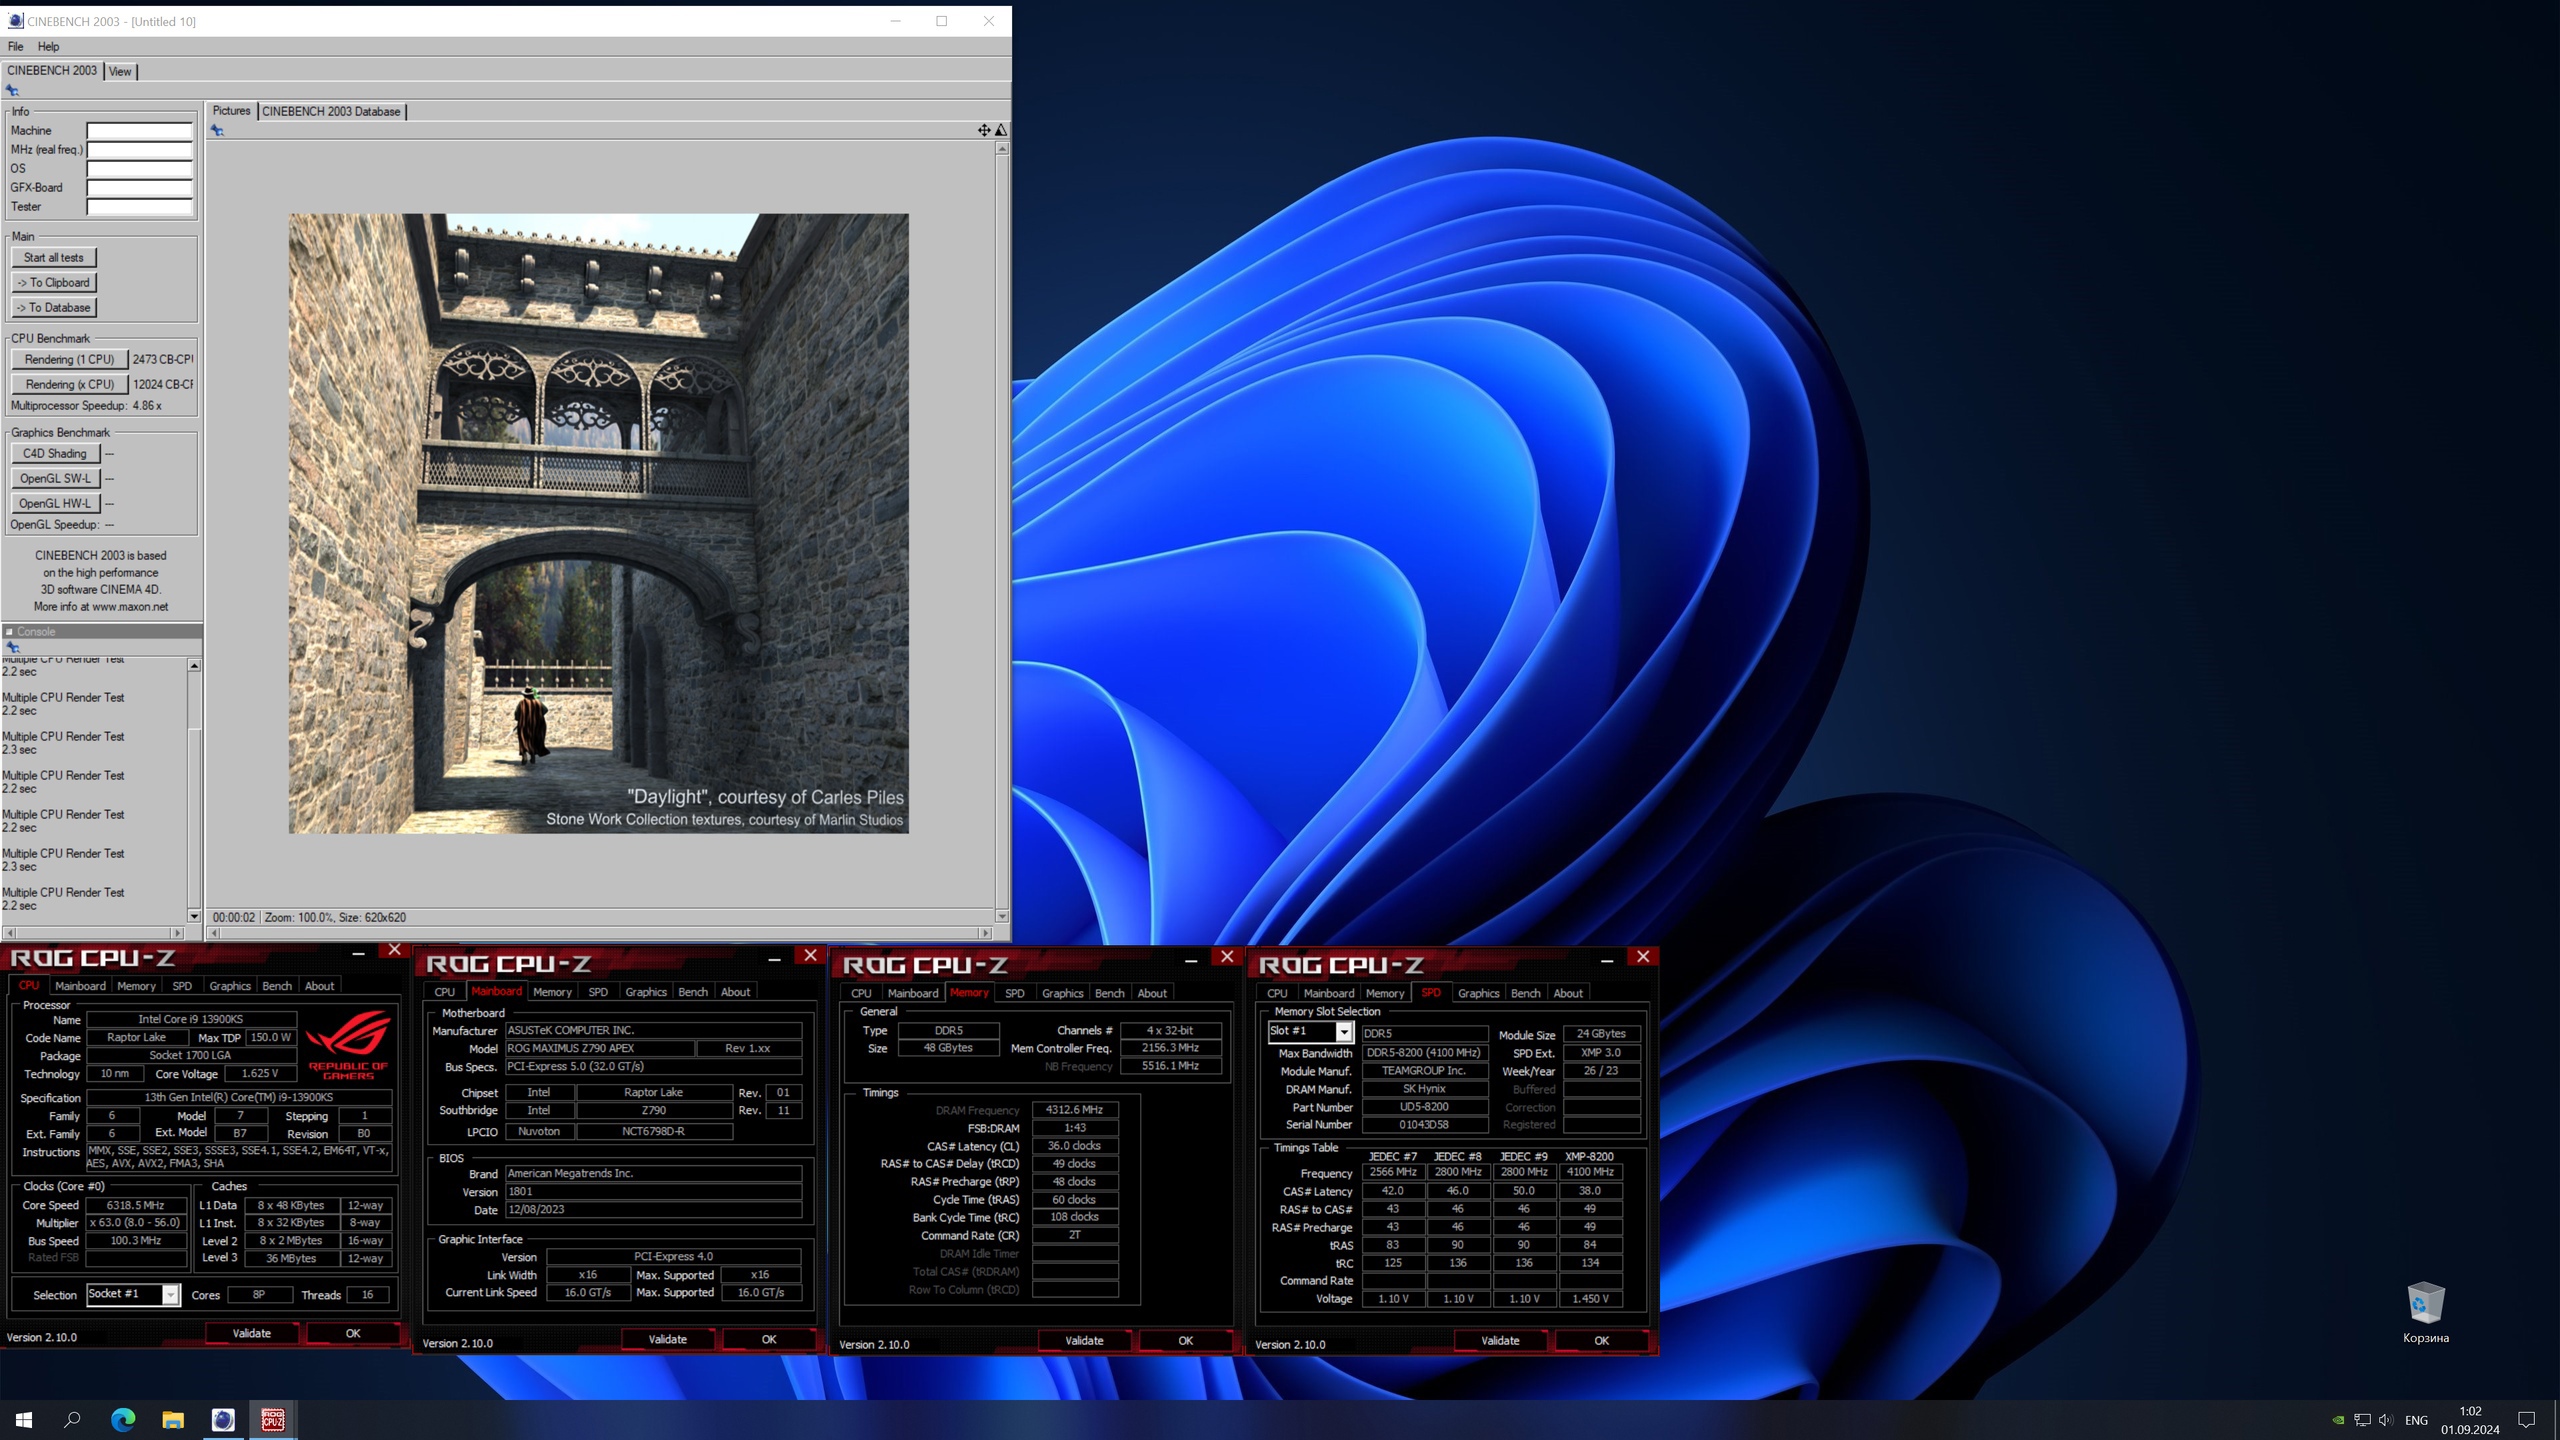Click Start all tests button

(x=54, y=258)
